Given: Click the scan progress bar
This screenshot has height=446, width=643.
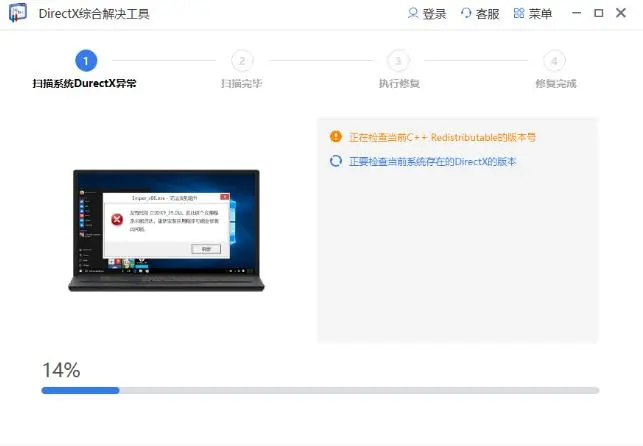Looking at the screenshot, I should pyautogui.click(x=320, y=390).
